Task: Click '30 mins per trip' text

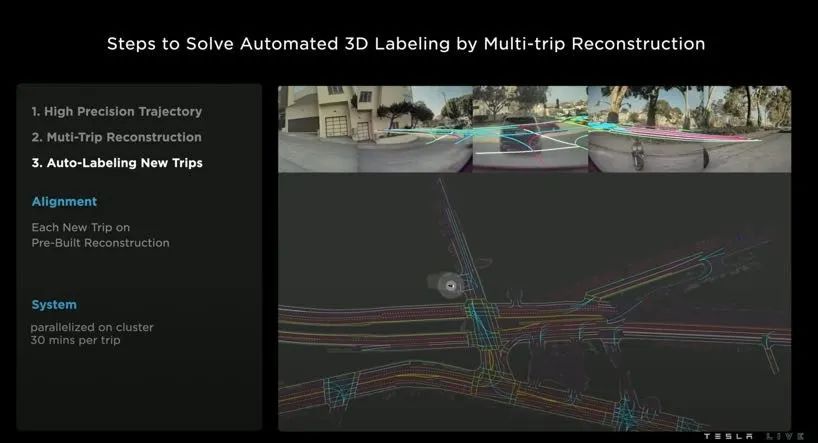Action: (x=75, y=340)
